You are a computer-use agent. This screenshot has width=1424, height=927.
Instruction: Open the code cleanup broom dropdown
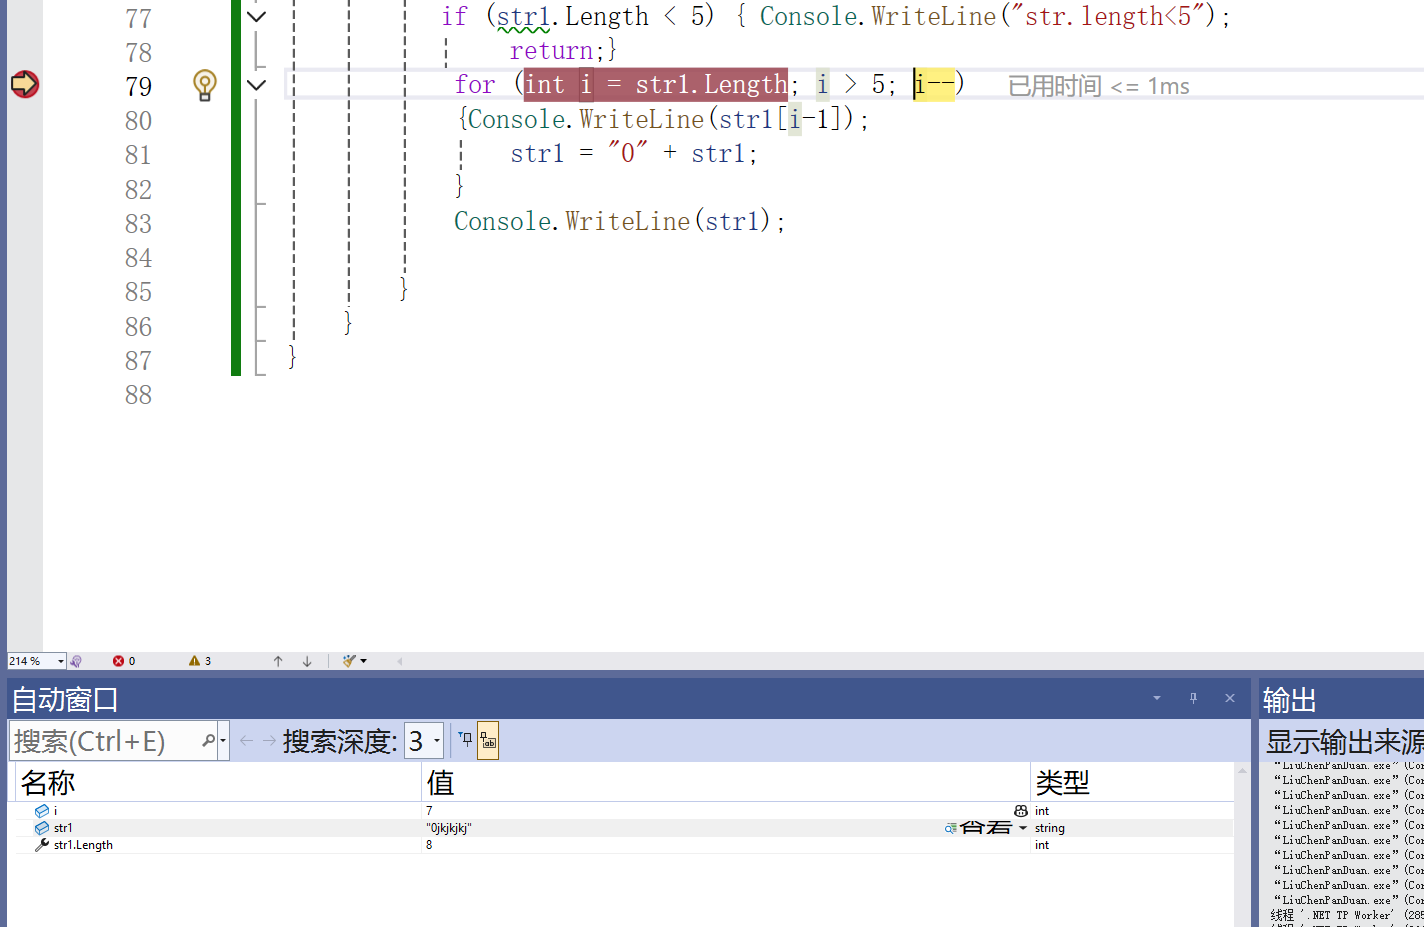(x=354, y=661)
